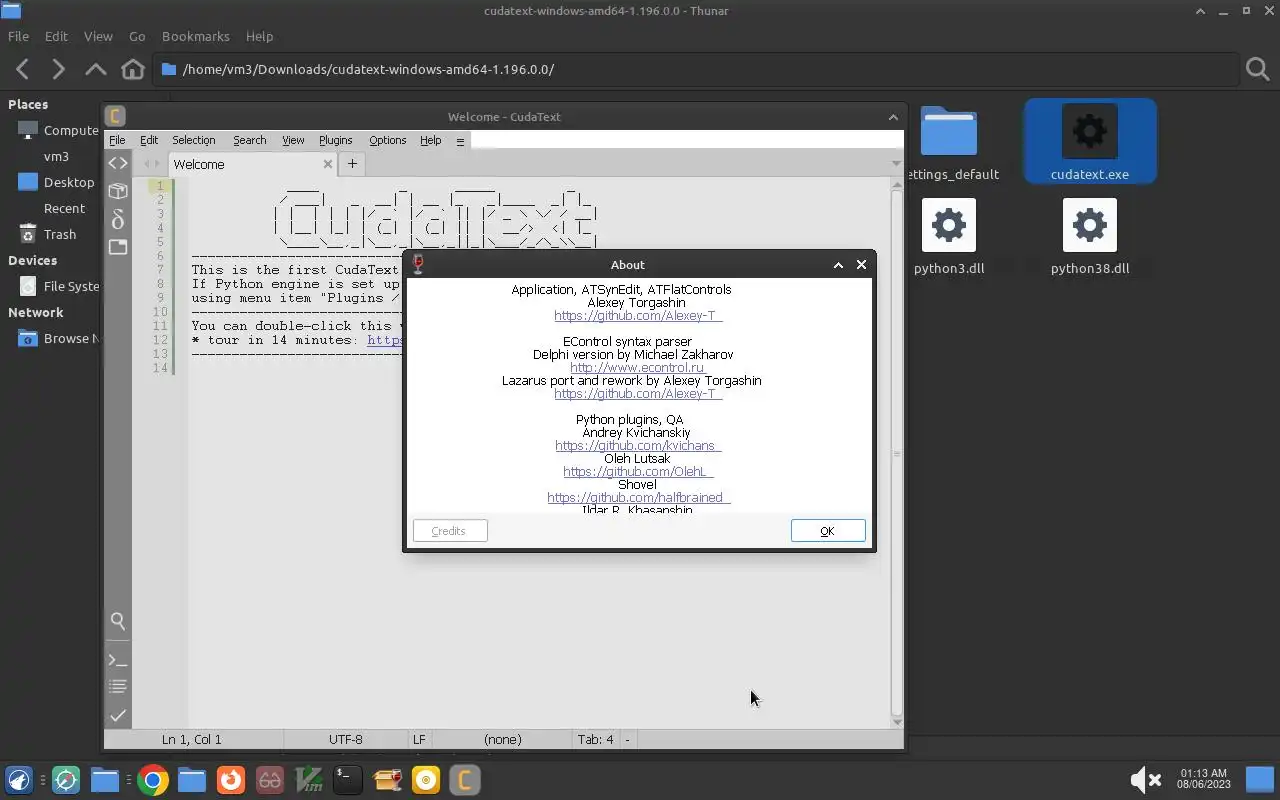The image size is (1280, 800).
Task: Select the cudatext.exe file icon
Action: [1090, 132]
